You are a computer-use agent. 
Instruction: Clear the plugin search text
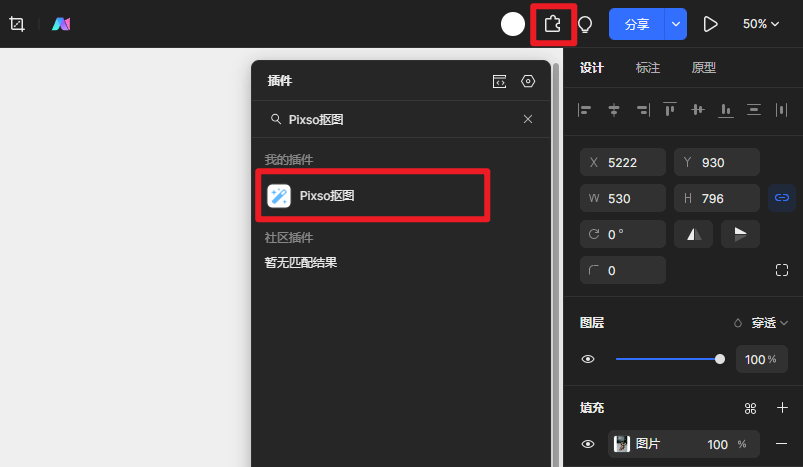(x=528, y=119)
